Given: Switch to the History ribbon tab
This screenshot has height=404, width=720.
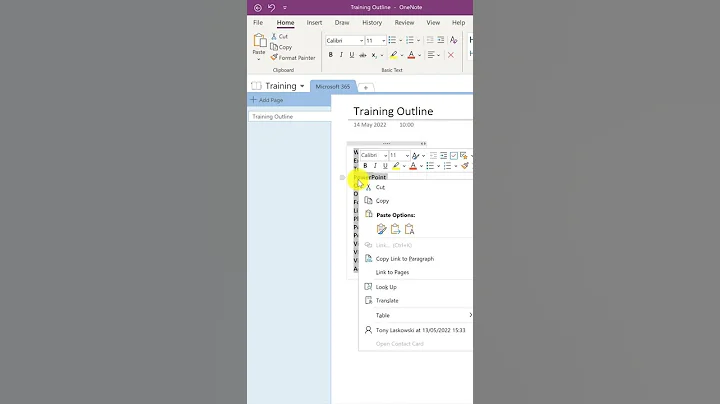Looking at the screenshot, I should 372,22.
